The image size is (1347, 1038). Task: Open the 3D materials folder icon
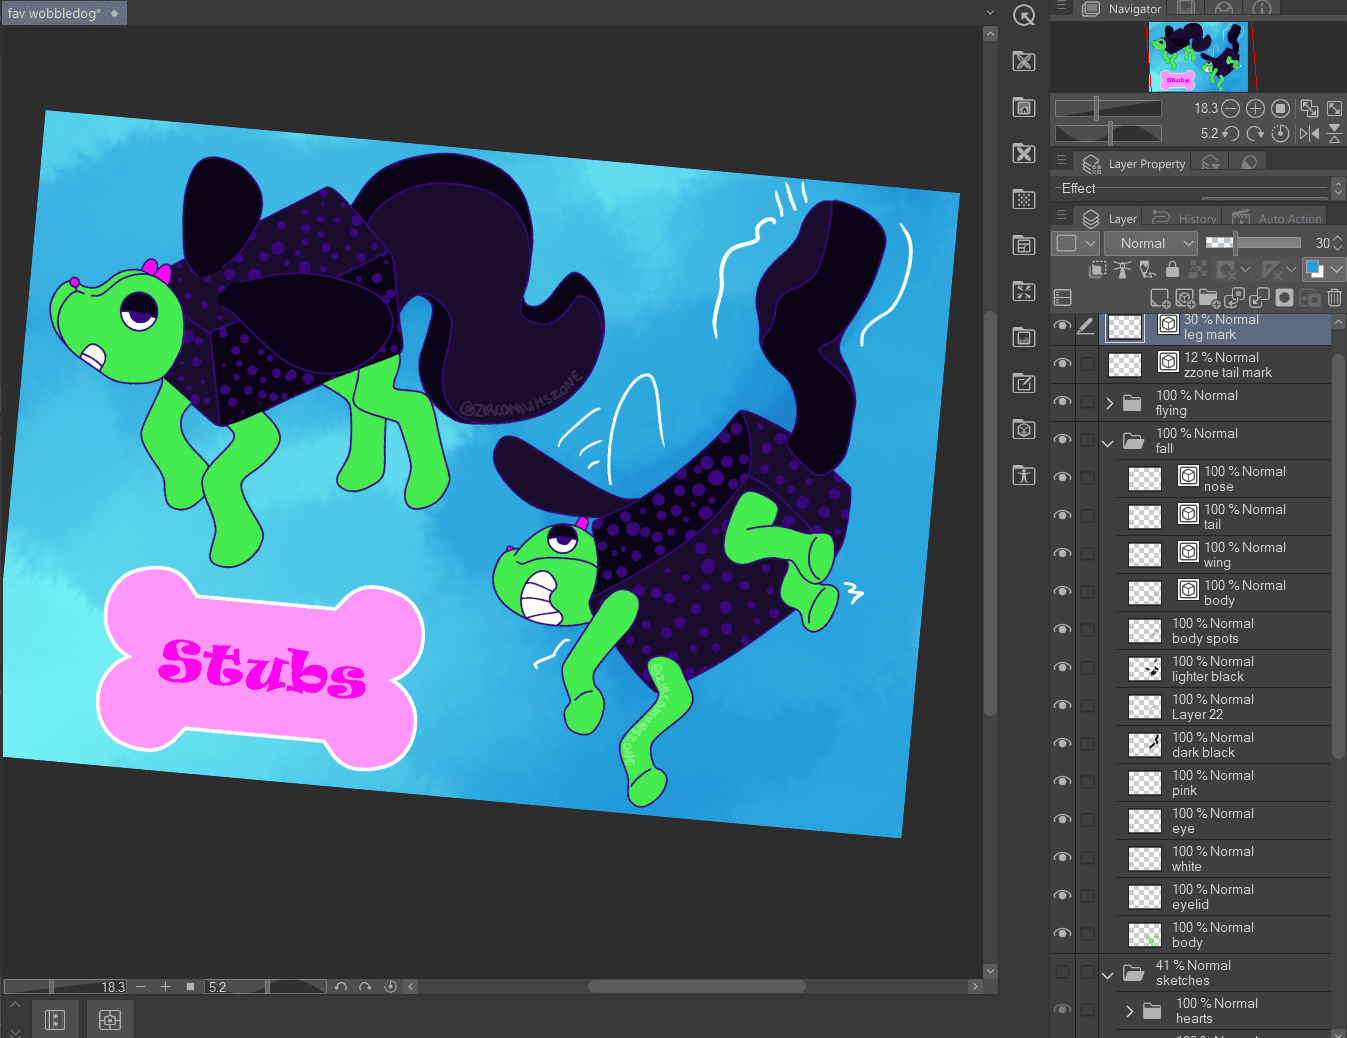coord(1024,429)
